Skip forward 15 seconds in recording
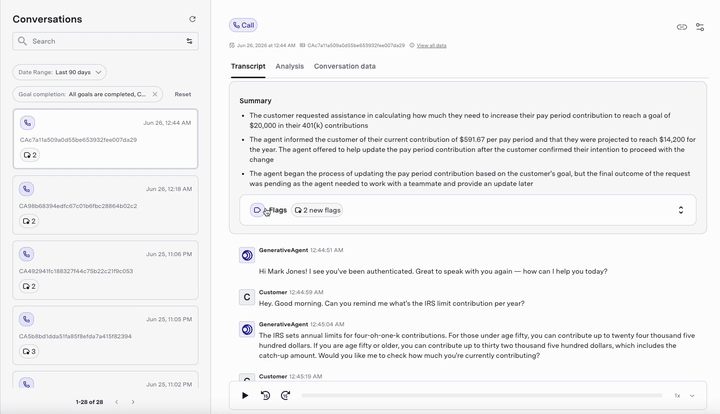The height and width of the screenshot is (414, 720). [286, 395]
